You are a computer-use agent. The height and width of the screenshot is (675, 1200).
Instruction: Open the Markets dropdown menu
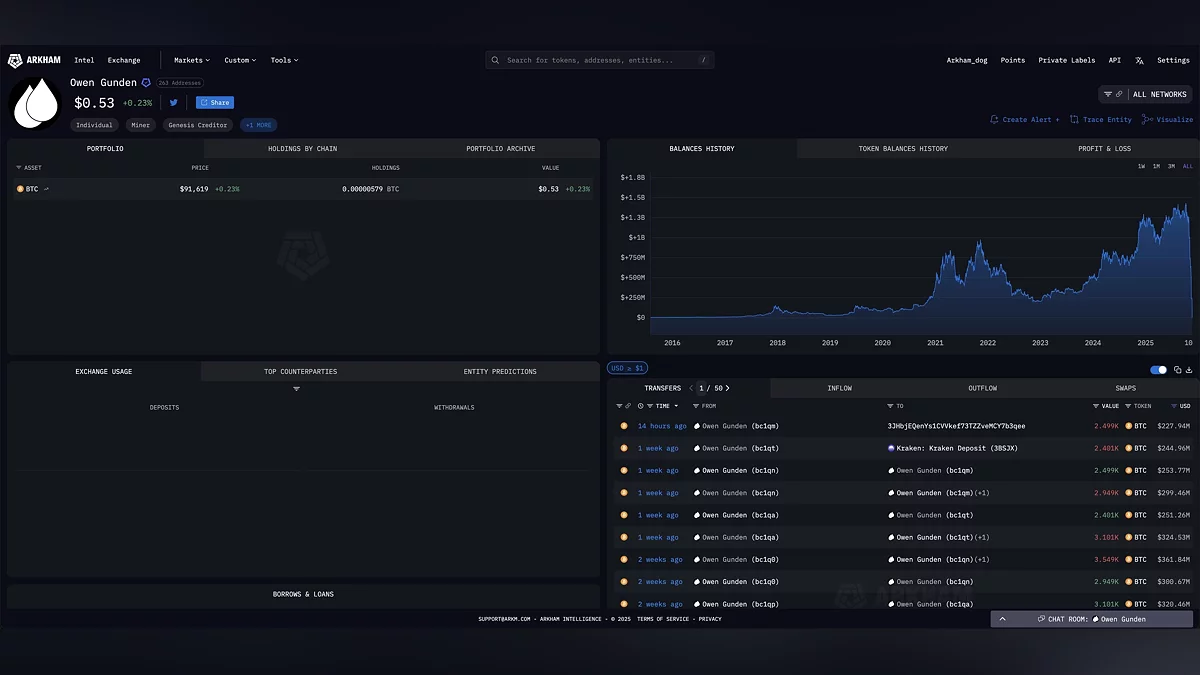tap(192, 60)
